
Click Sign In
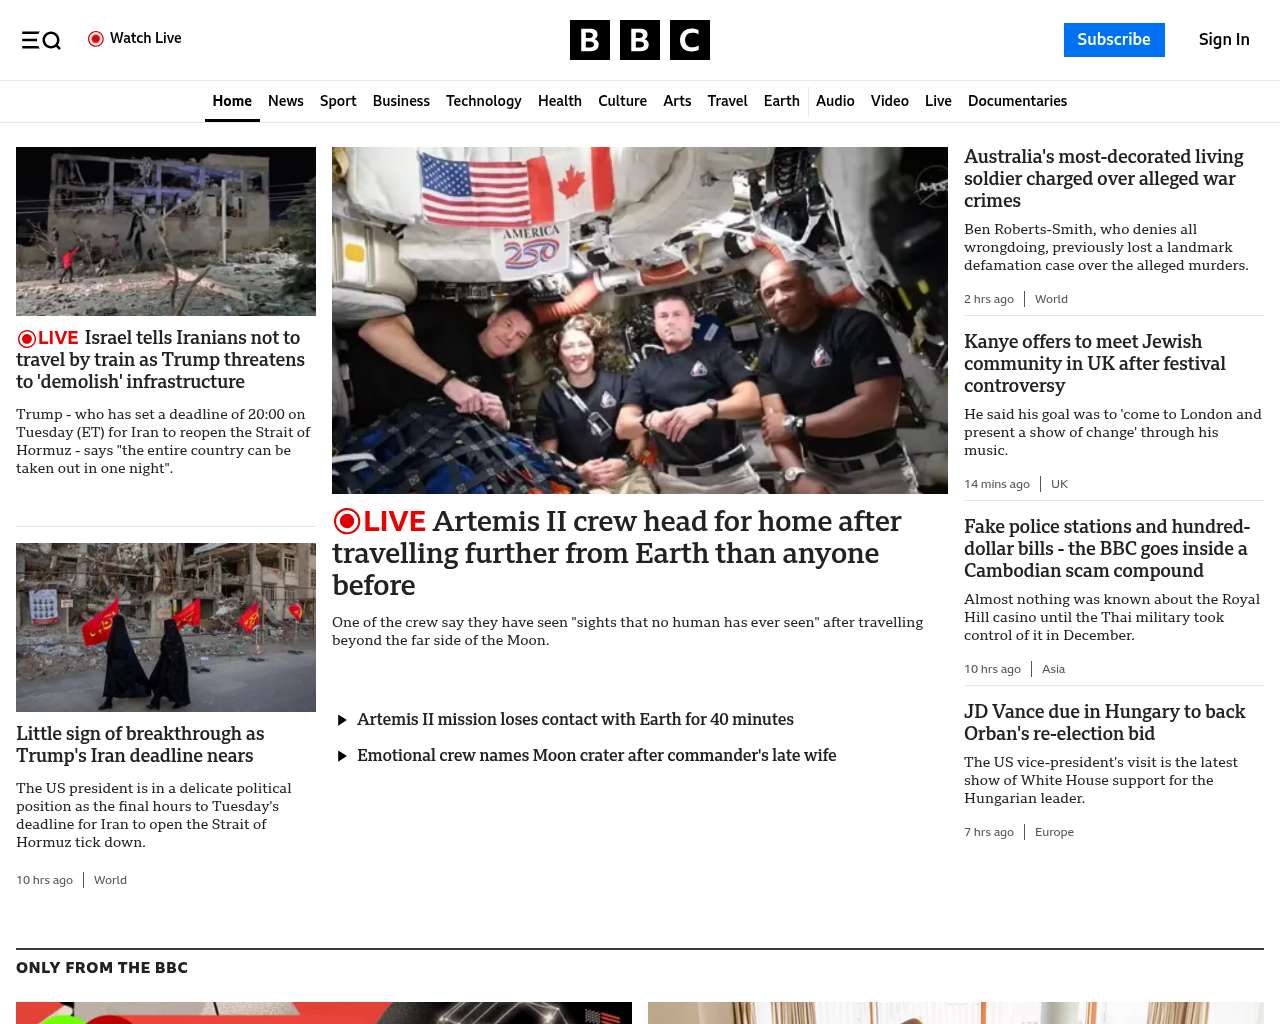point(1224,40)
